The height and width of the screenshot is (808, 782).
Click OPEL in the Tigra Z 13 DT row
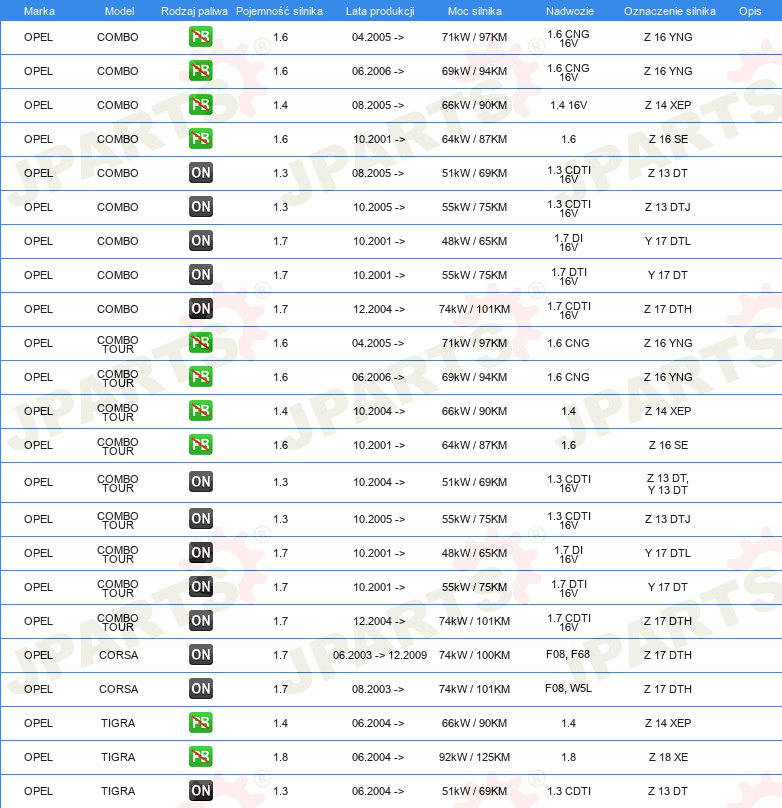[38, 791]
